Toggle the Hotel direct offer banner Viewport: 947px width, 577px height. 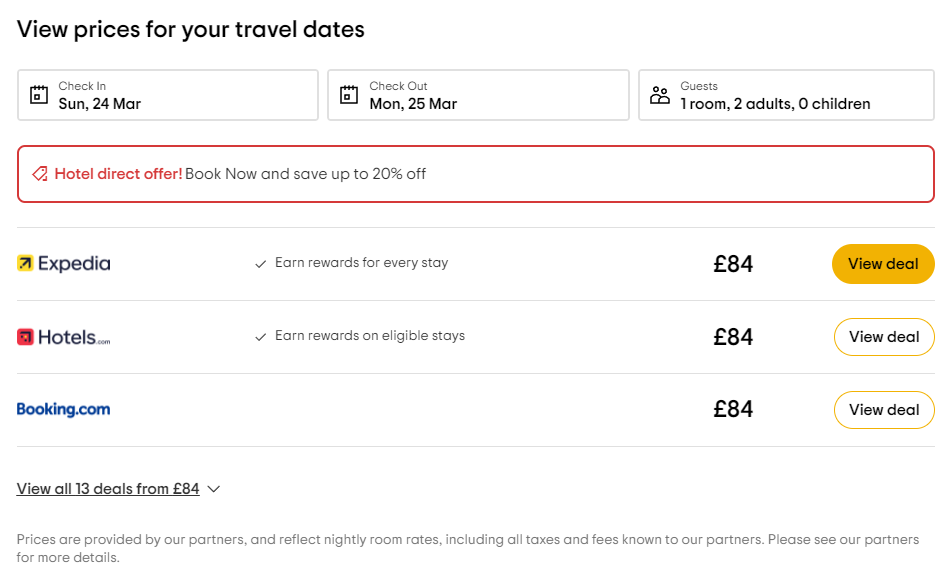475,173
